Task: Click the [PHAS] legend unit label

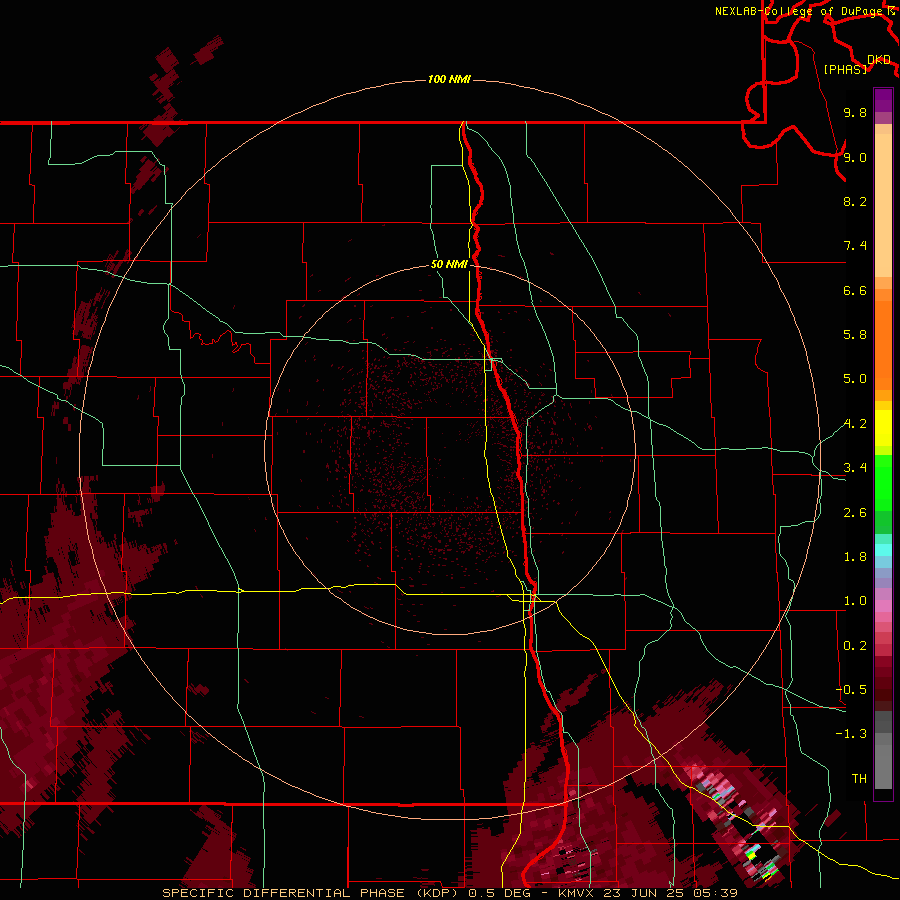Action: pos(845,70)
